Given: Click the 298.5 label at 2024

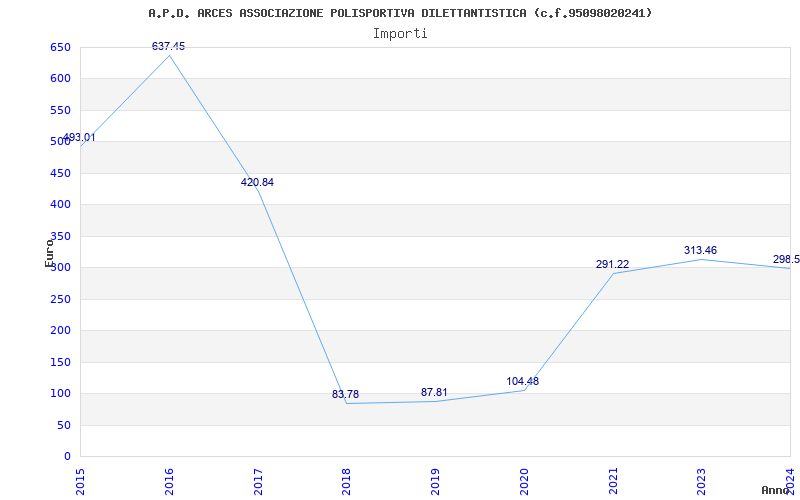Looking at the screenshot, I should (x=786, y=260).
